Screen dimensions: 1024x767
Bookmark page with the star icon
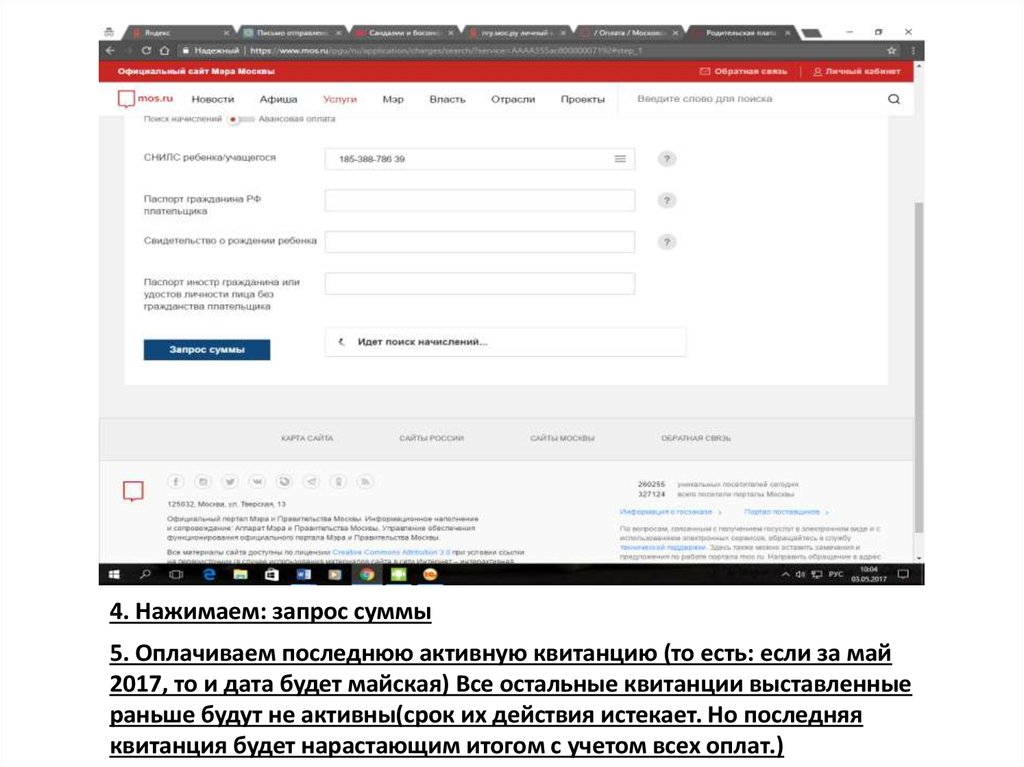(891, 50)
